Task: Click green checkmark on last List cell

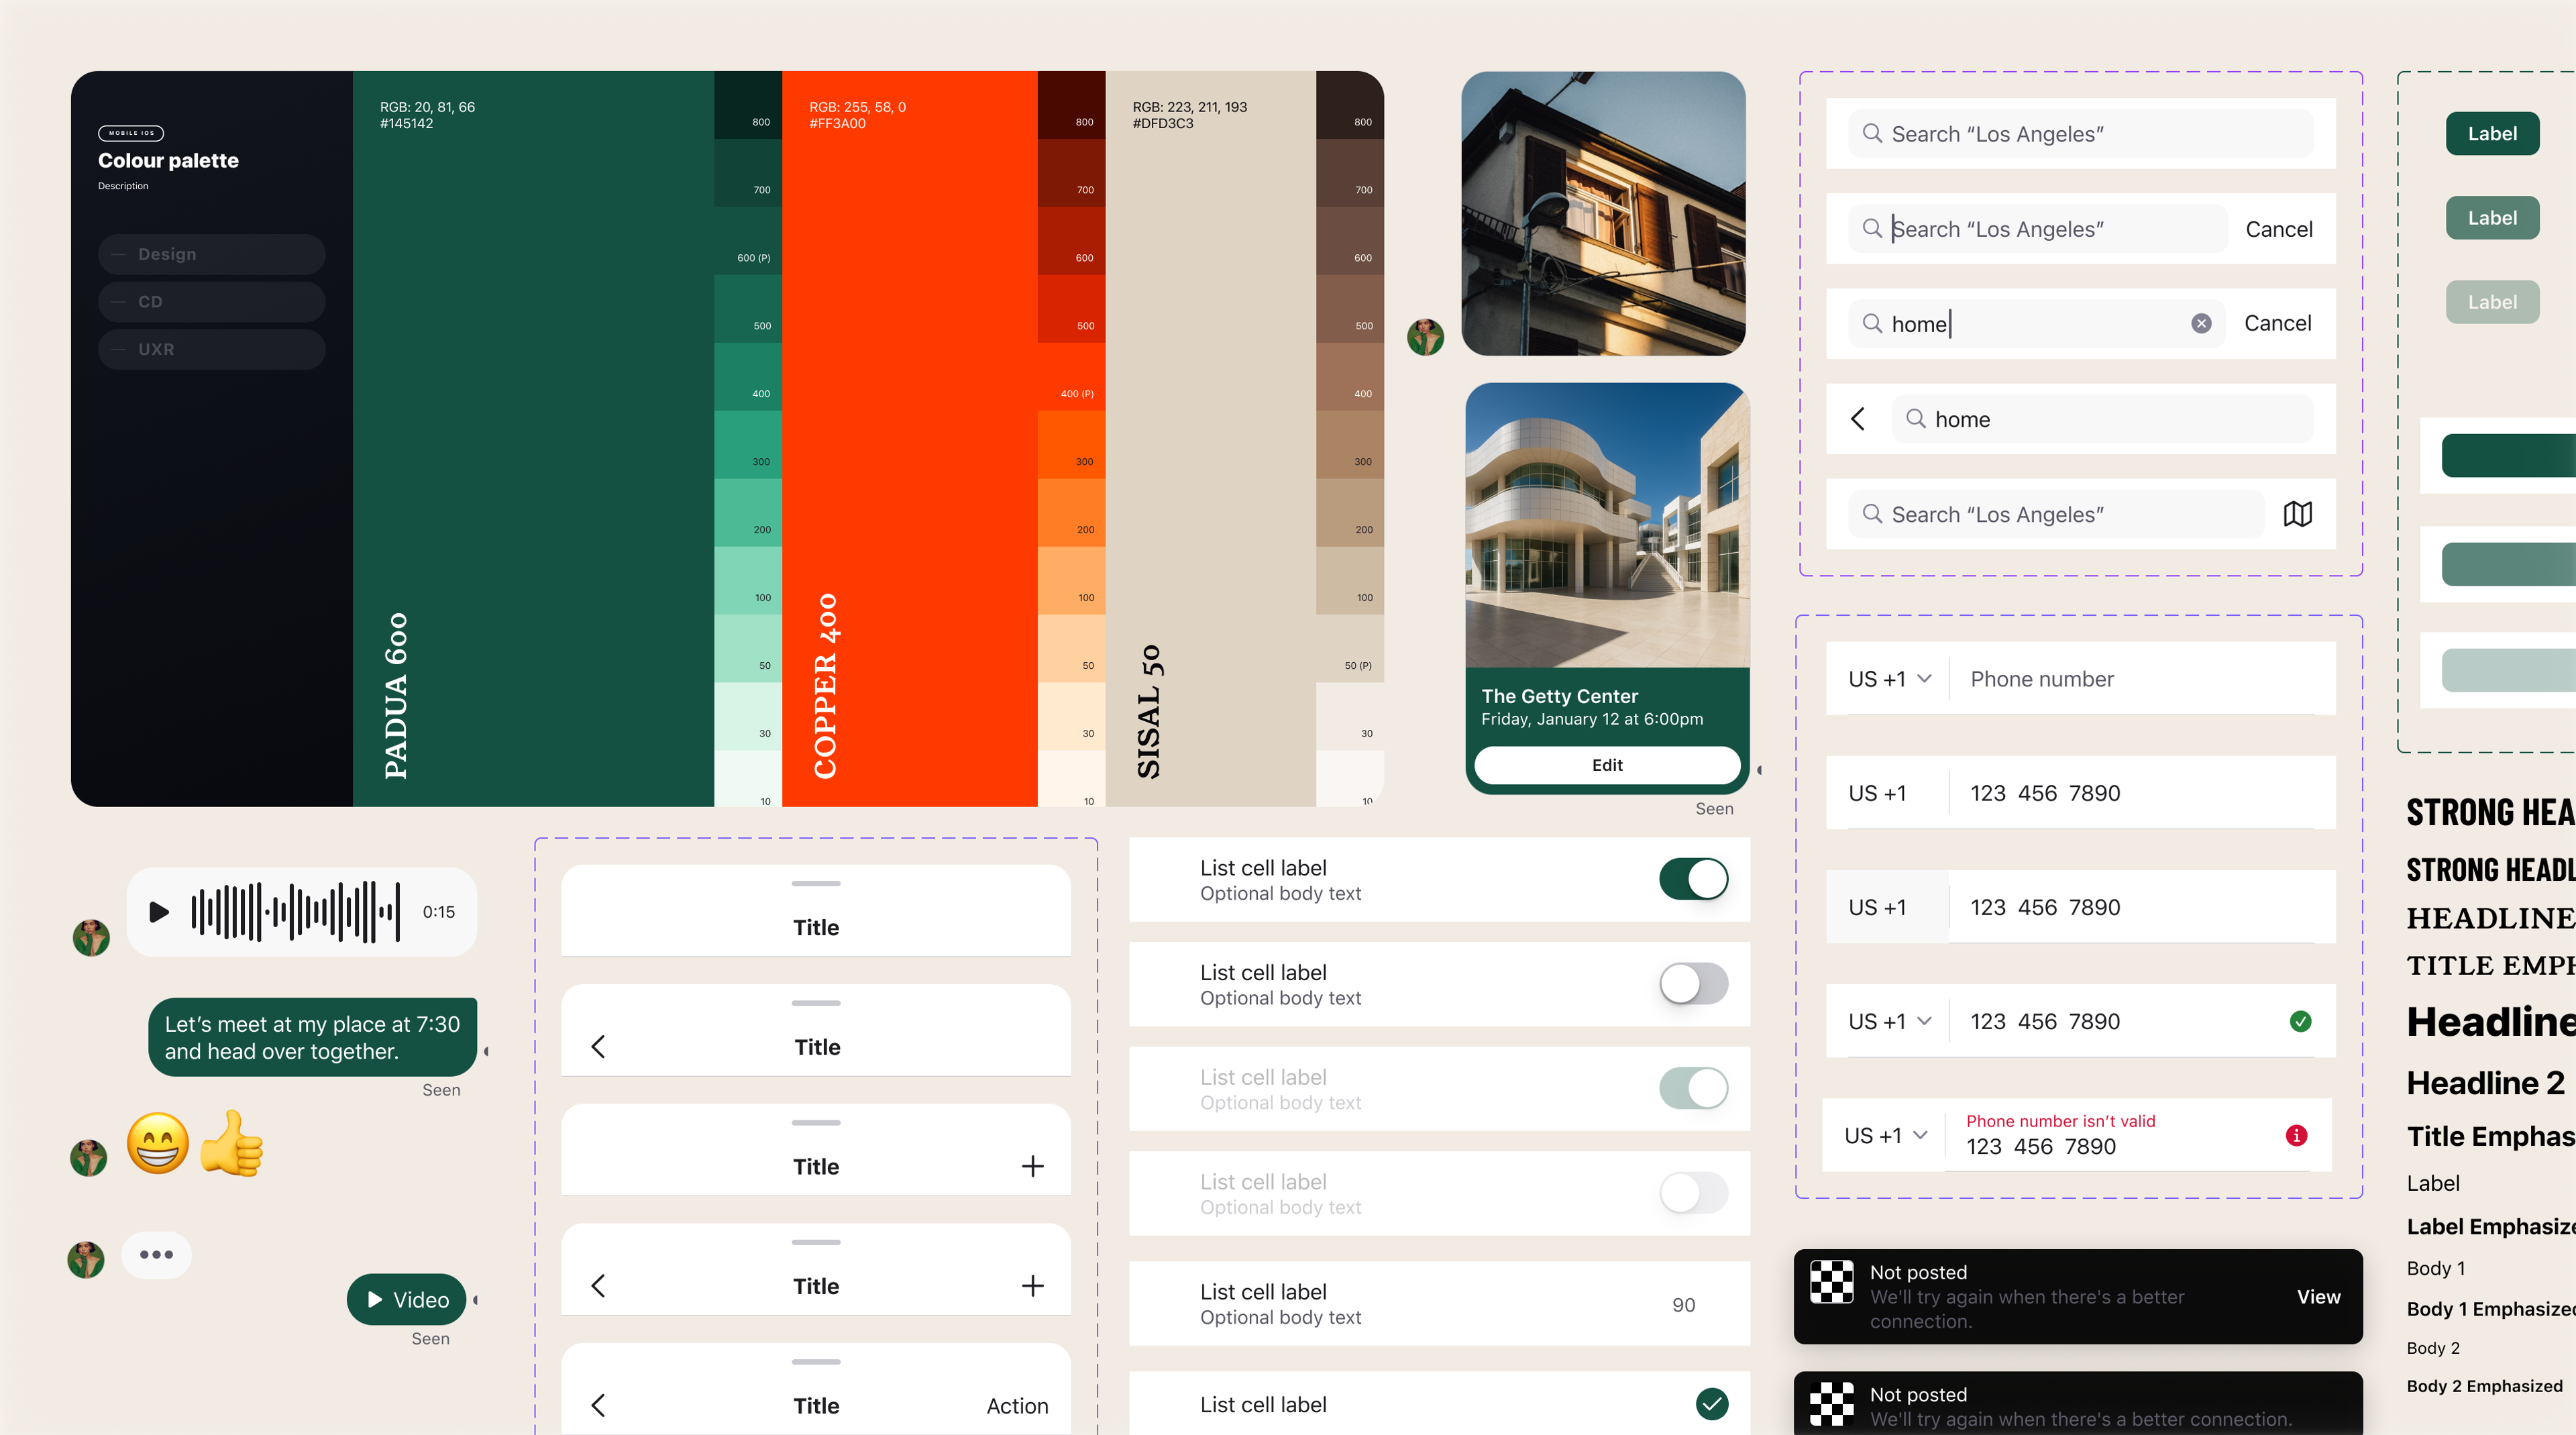Action: tap(1712, 1404)
